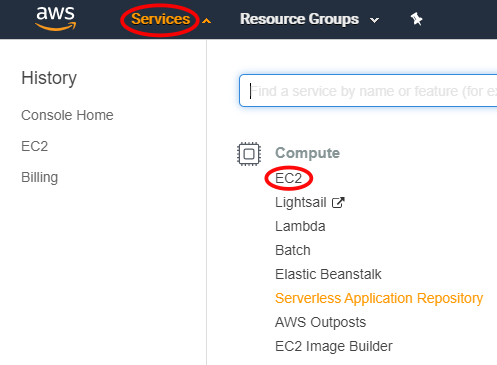
Task: Click the AWS logo
Action: click(56, 18)
